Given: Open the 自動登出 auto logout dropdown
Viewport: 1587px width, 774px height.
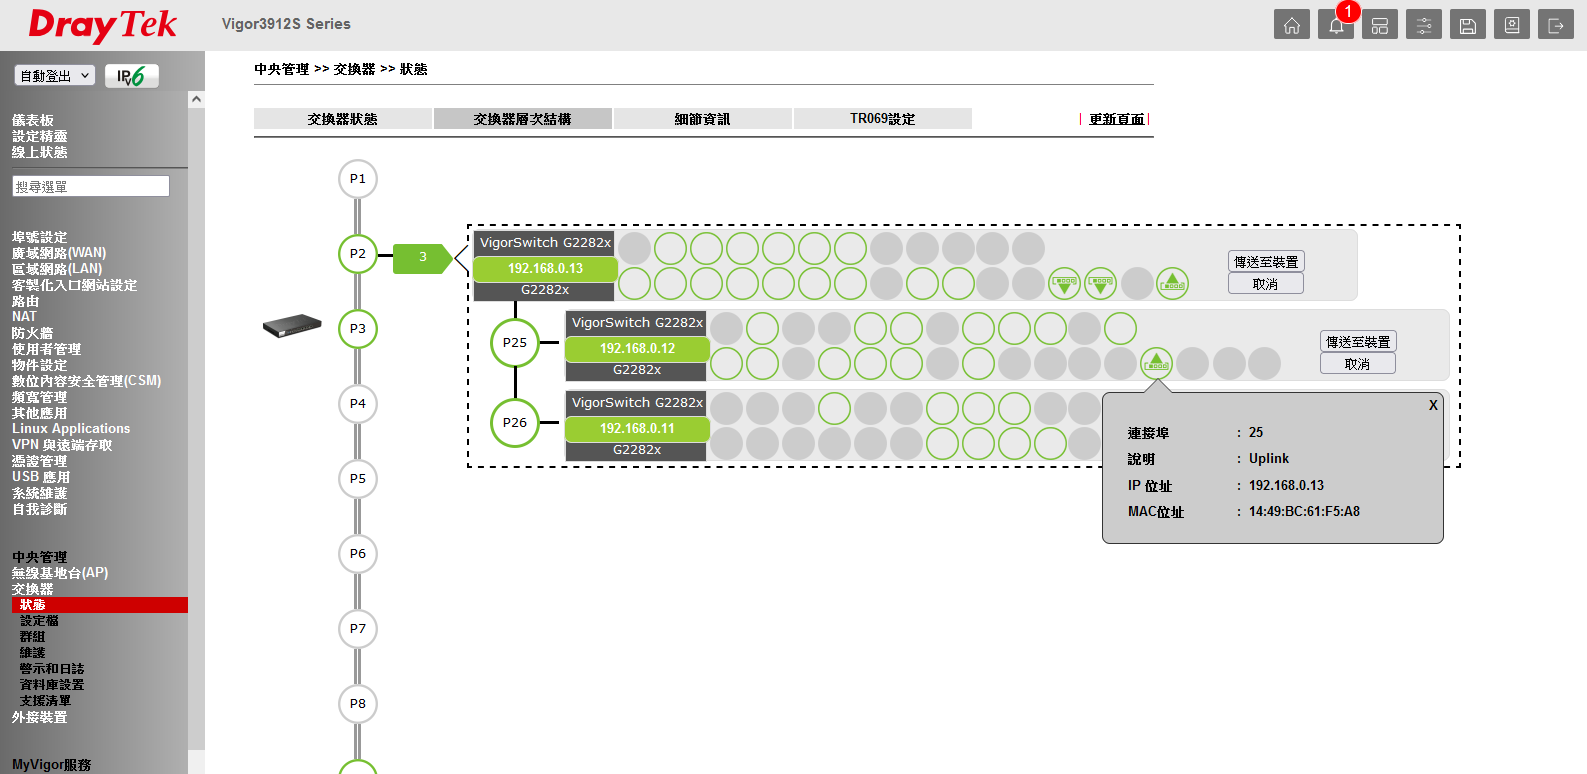Looking at the screenshot, I should [x=55, y=76].
